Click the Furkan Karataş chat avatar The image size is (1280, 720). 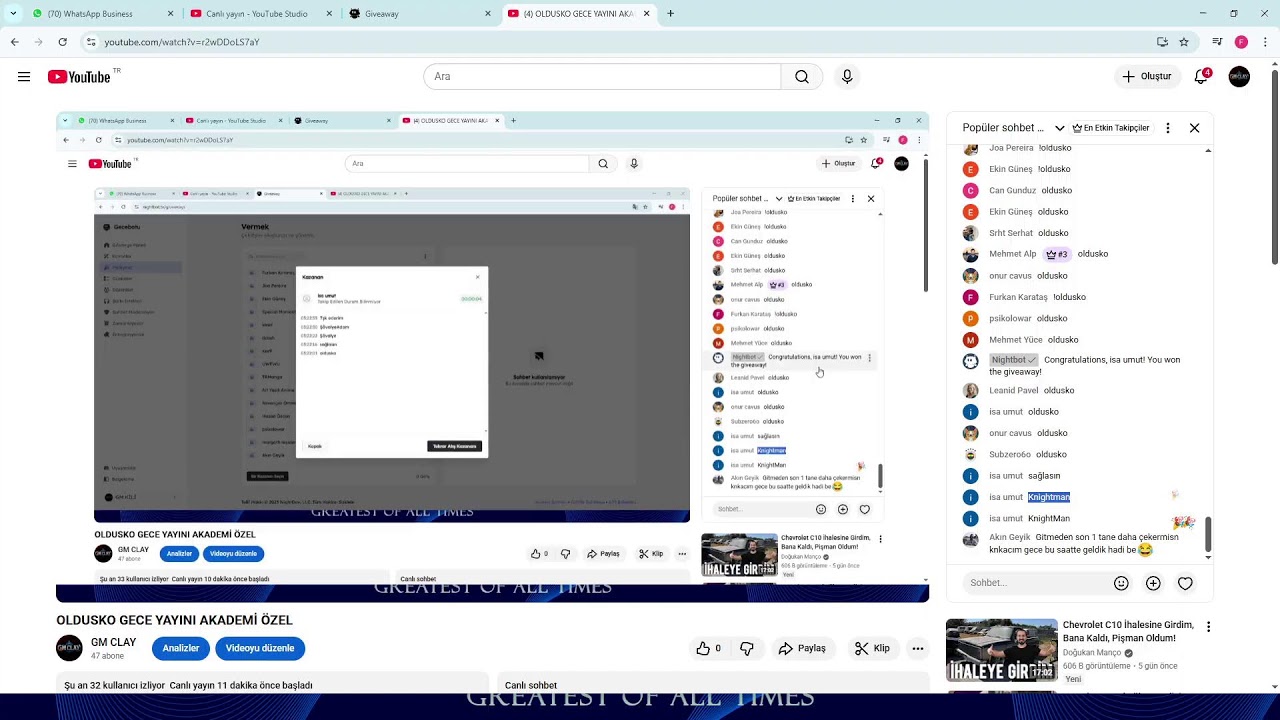970,297
